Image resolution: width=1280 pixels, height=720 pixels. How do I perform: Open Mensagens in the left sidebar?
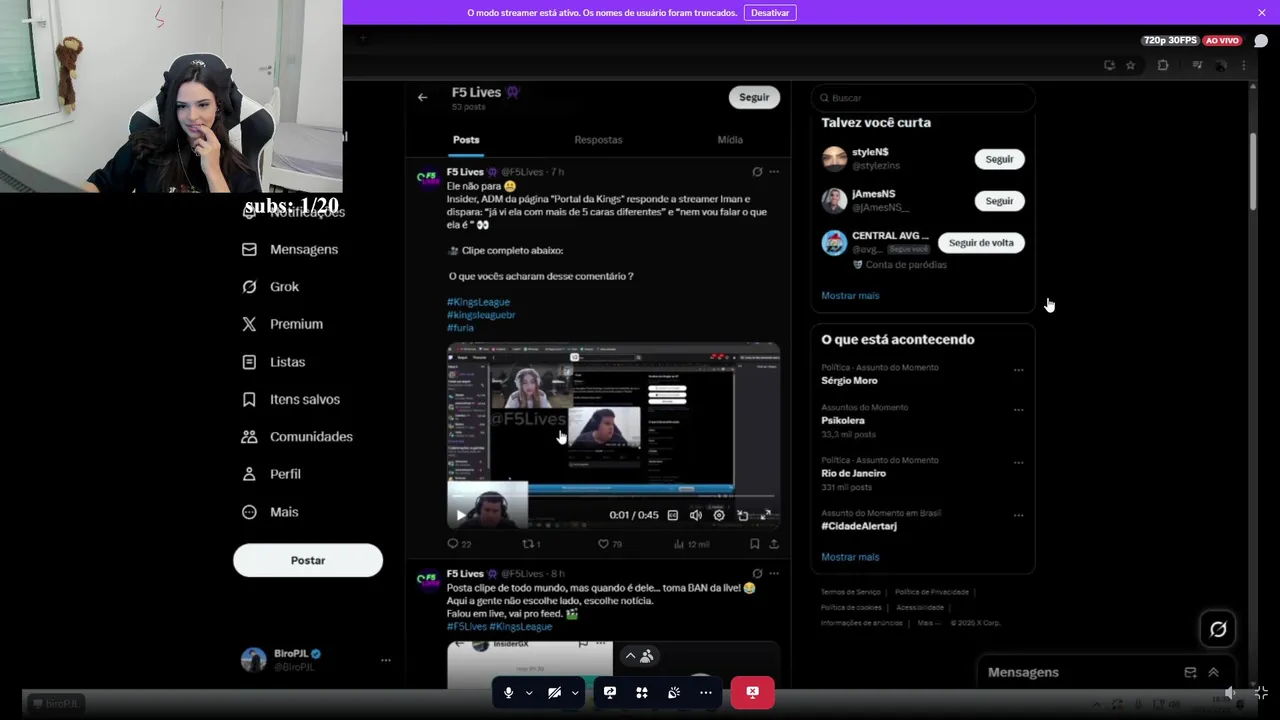click(290, 249)
